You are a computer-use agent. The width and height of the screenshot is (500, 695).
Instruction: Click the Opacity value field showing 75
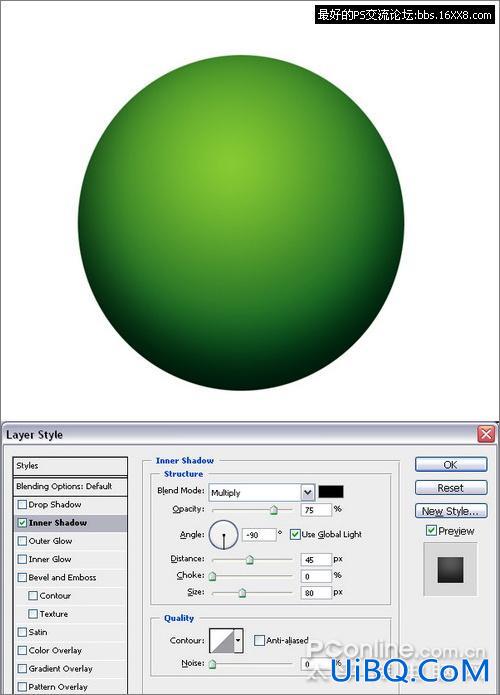click(316, 510)
